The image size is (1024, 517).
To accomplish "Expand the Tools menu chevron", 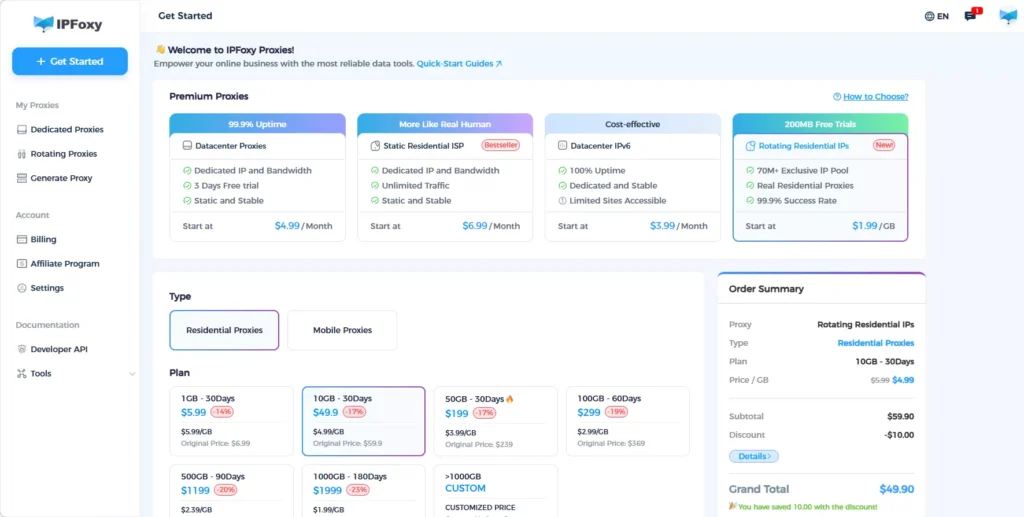I will pos(132,374).
